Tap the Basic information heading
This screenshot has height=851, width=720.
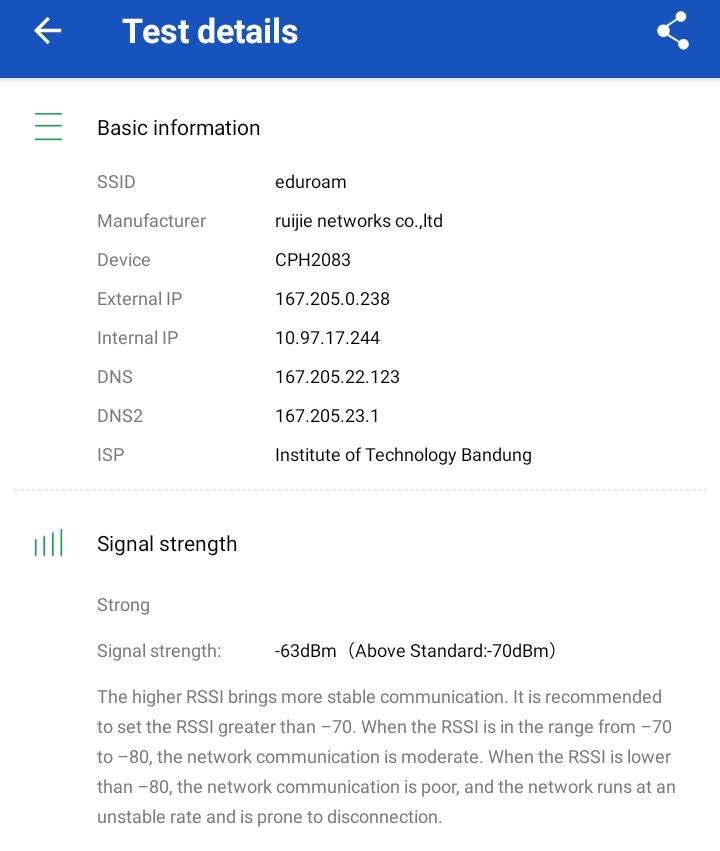[x=178, y=128]
